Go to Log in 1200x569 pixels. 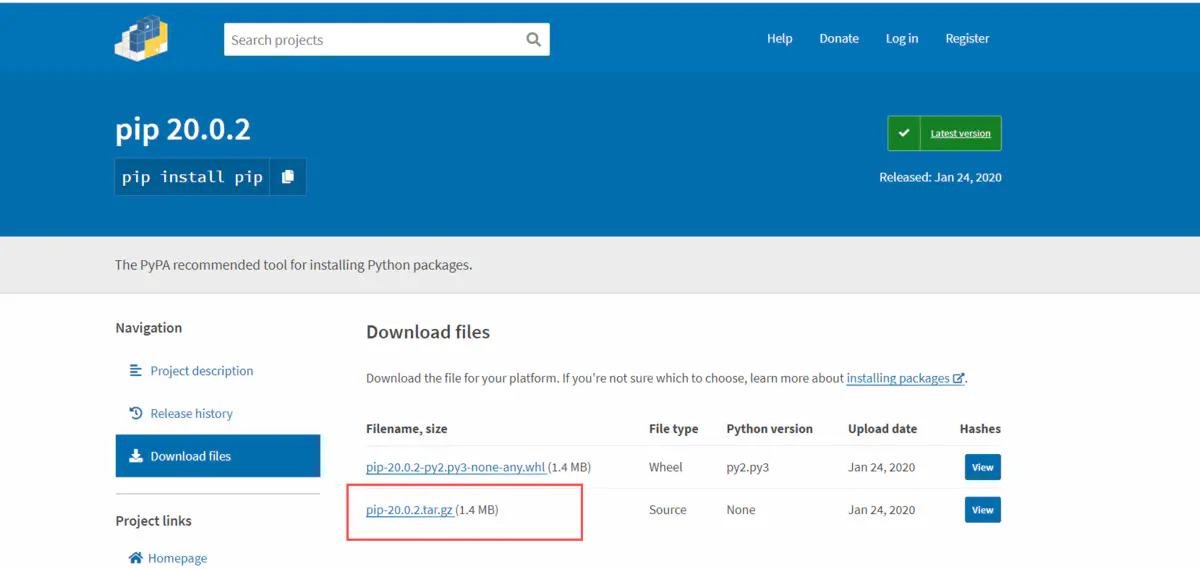pos(902,39)
